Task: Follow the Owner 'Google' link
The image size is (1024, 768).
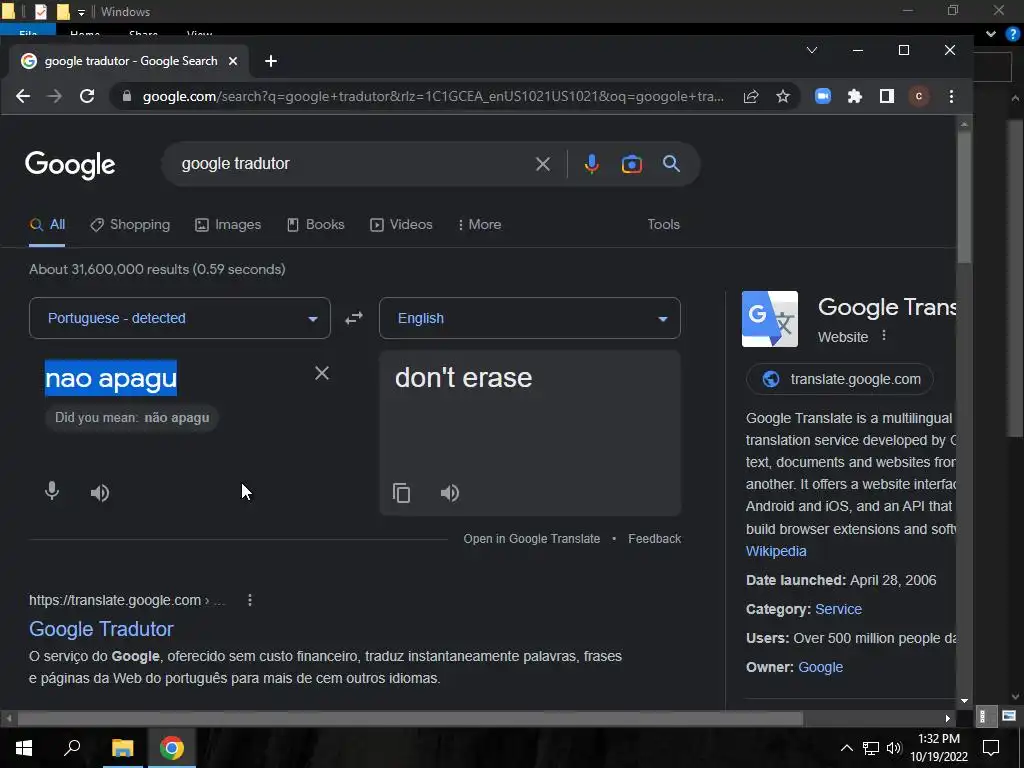Action: click(820, 667)
